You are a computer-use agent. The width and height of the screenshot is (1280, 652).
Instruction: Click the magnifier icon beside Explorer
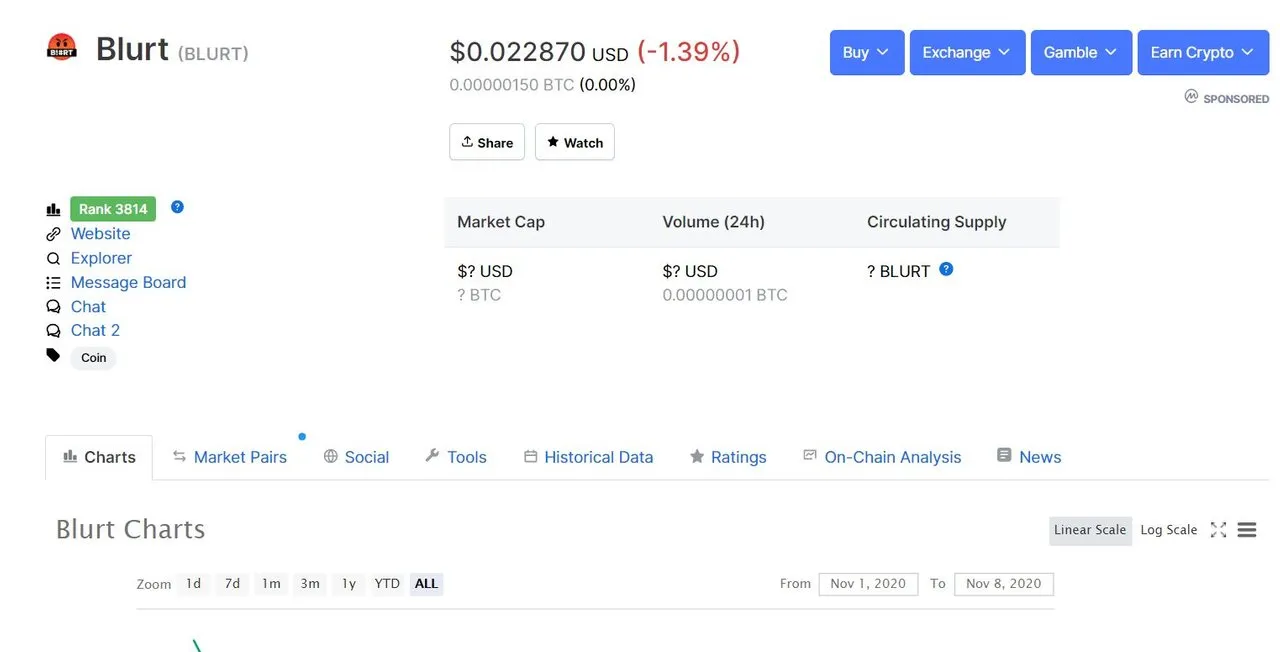(x=53, y=258)
